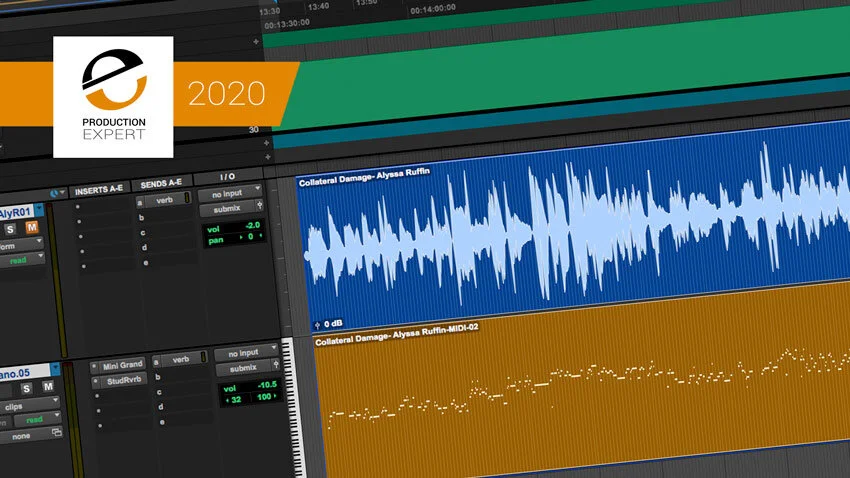Screen dimensions: 850x478
Task: Click Piano pan right value 100
Action: (x=265, y=397)
